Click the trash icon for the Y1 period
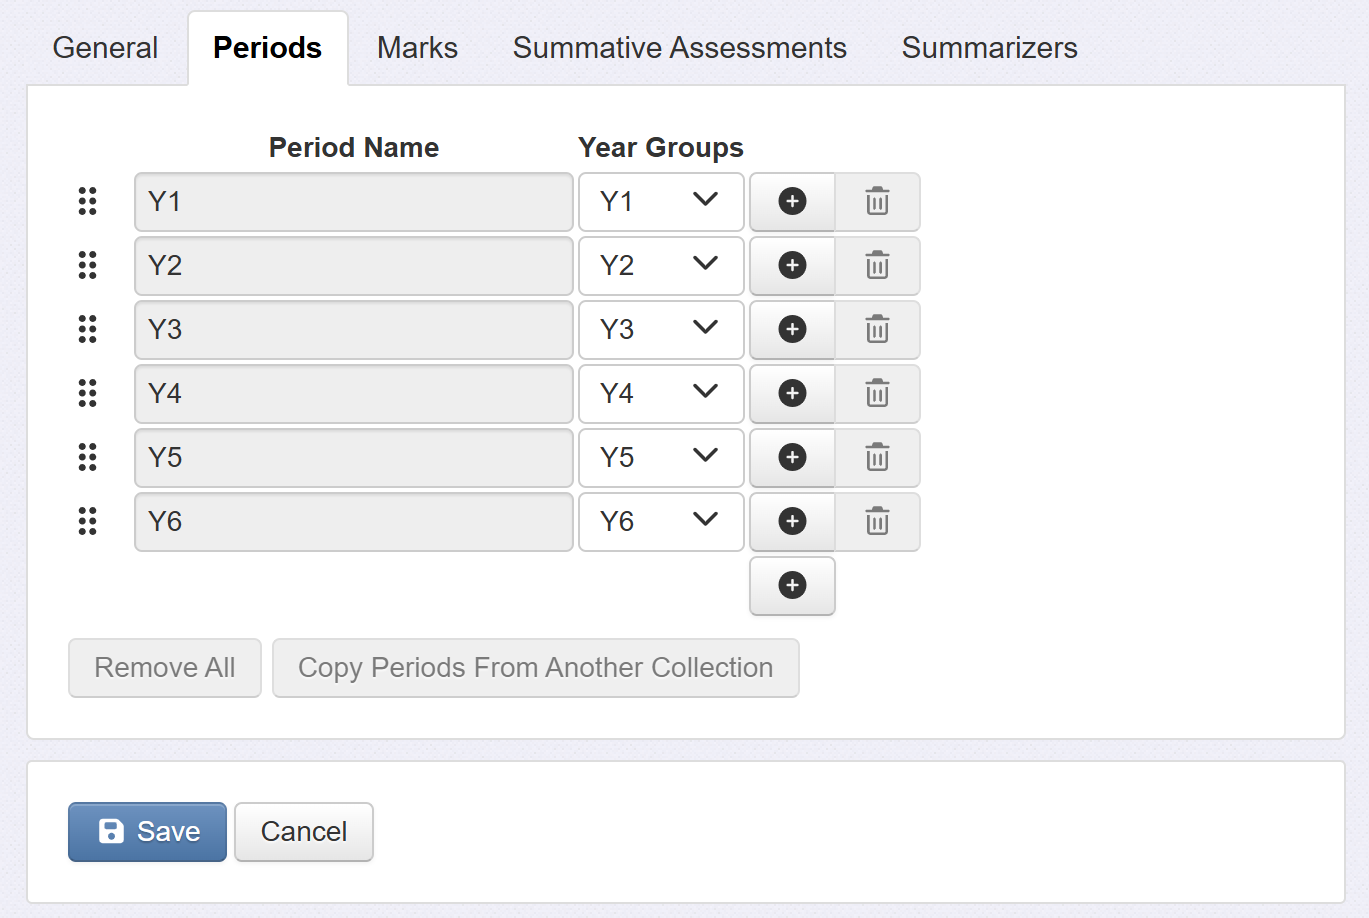 tap(877, 202)
